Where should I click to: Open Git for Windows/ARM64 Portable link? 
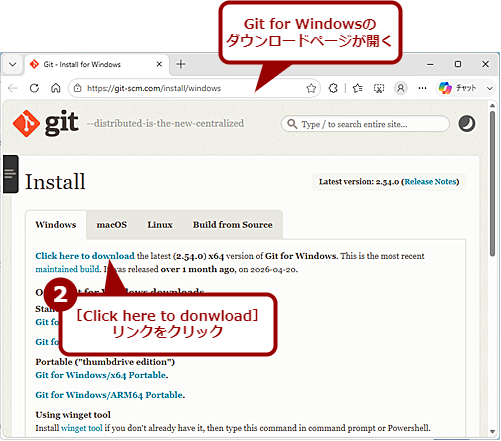(109, 395)
